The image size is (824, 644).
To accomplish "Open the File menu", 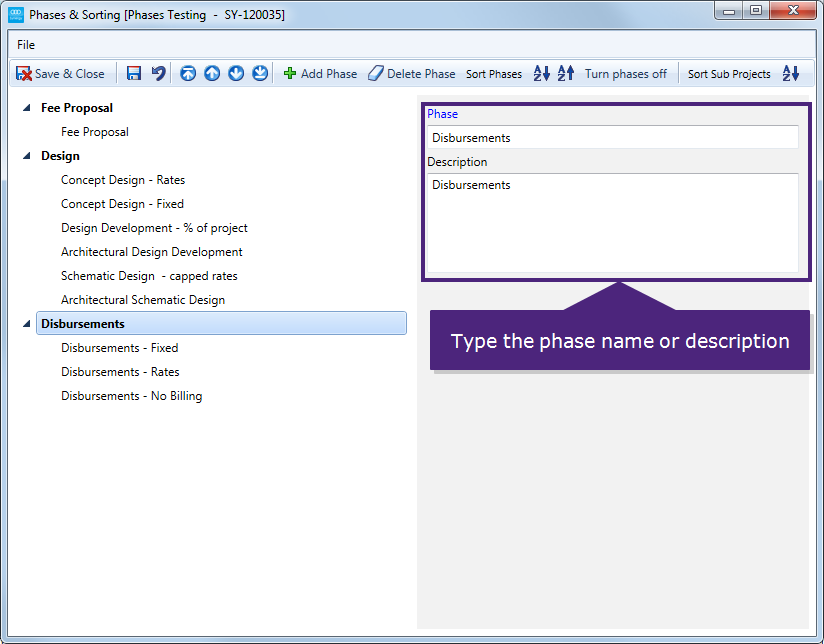I will (26, 45).
